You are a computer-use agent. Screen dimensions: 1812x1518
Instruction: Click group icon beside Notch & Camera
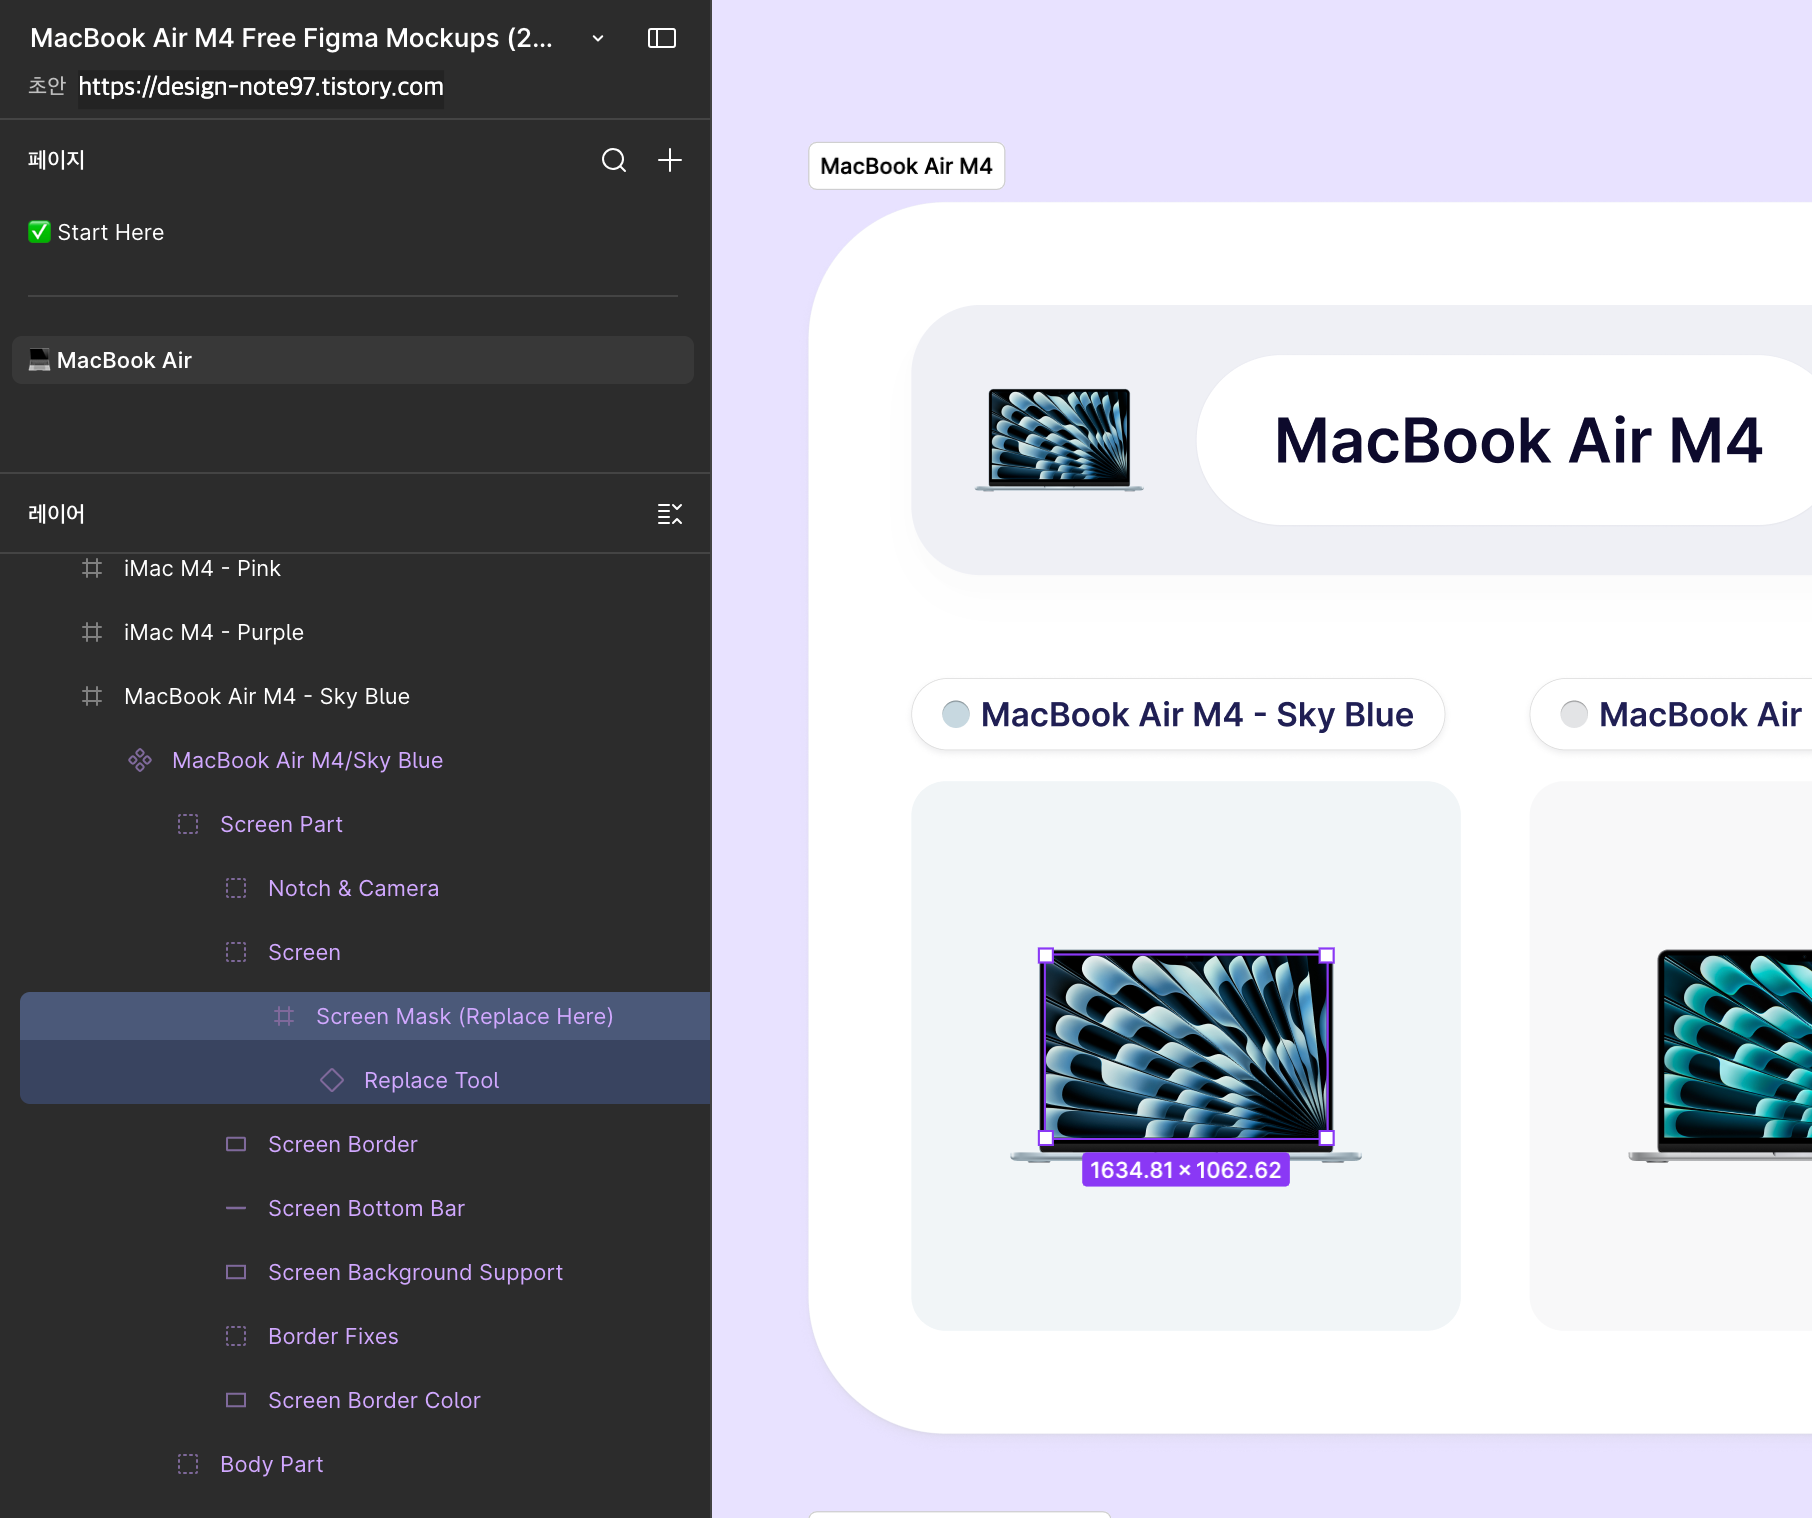point(236,888)
